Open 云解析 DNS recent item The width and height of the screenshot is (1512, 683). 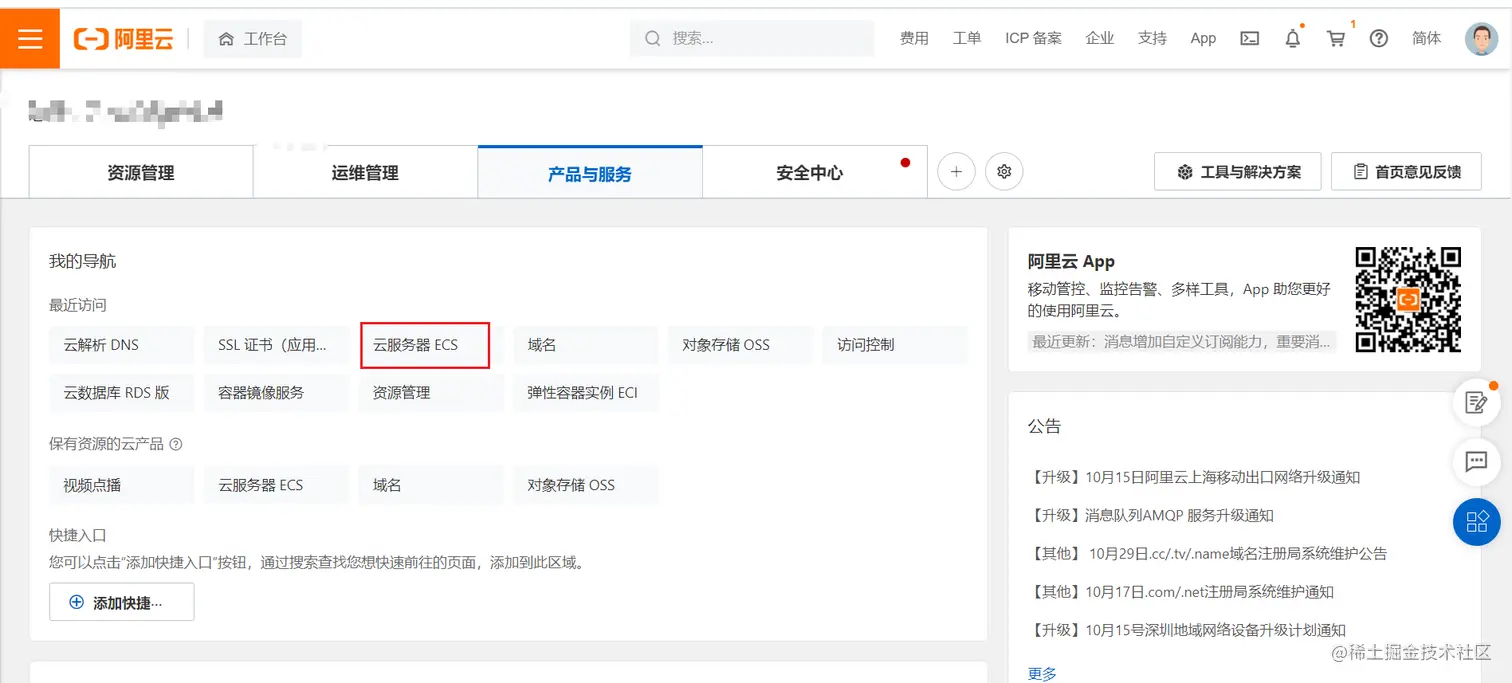(x=122, y=345)
